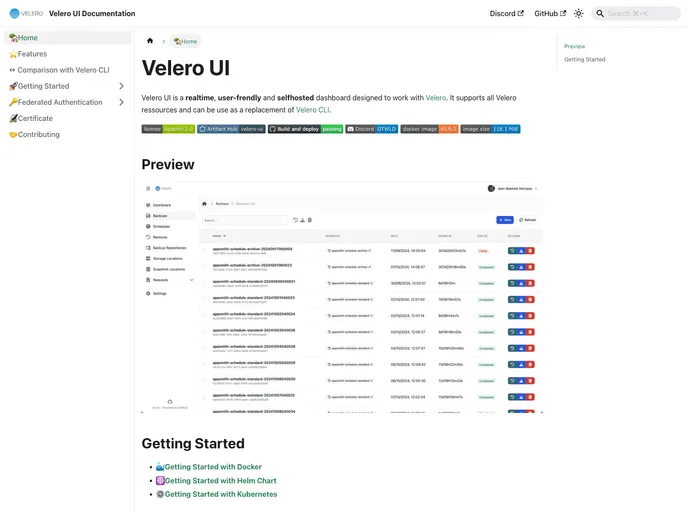Open the dashboard preview screenshot
This screenshot has height=512, width=688.
coord(342,297)
